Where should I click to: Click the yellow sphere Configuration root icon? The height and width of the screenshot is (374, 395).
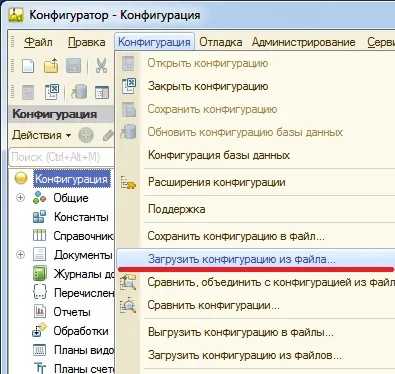(21, 178)
